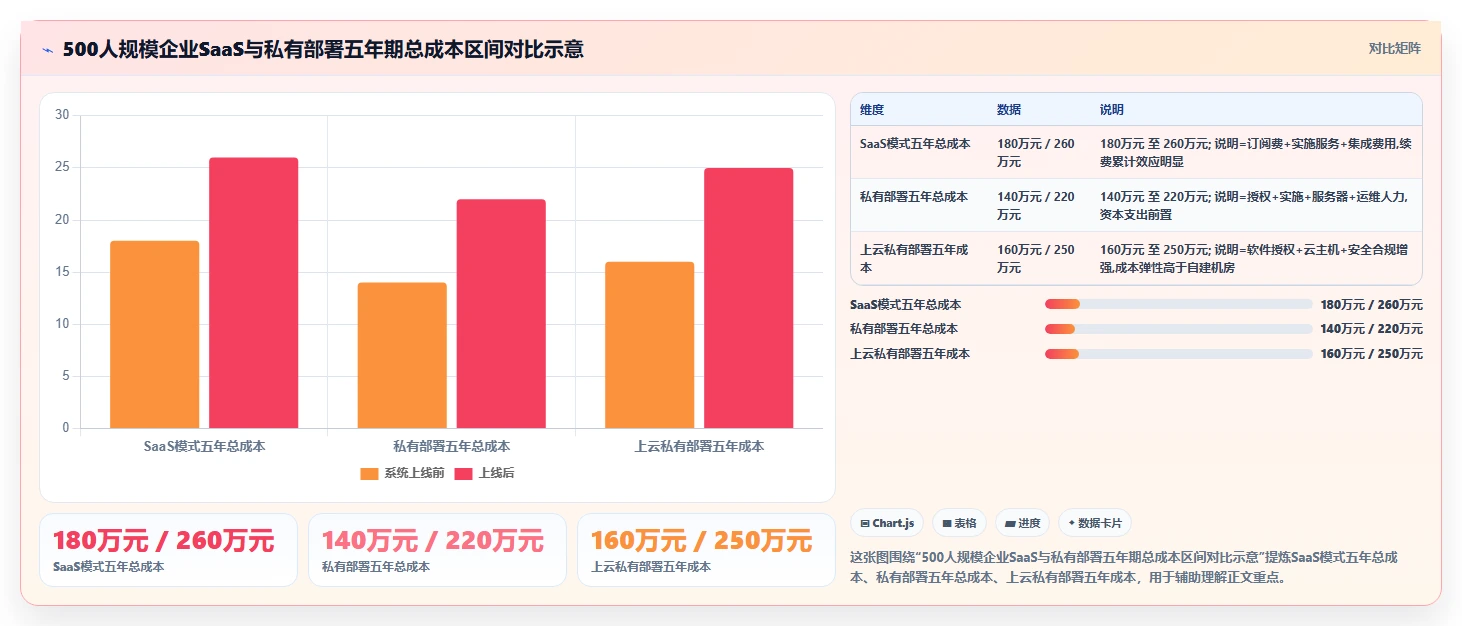Select the 进度 tag
This screenshot has width=1462, height=626.
click(x=1022, y=523)
